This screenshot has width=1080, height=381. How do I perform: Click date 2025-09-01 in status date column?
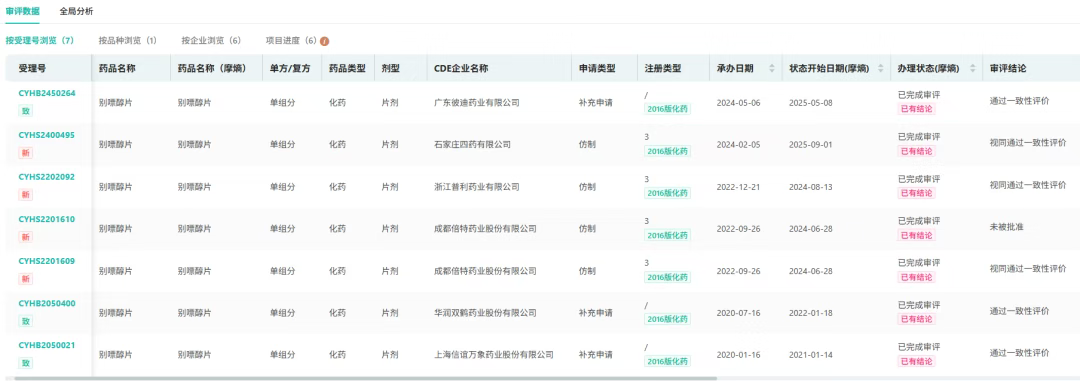click(x=811, y=145)
